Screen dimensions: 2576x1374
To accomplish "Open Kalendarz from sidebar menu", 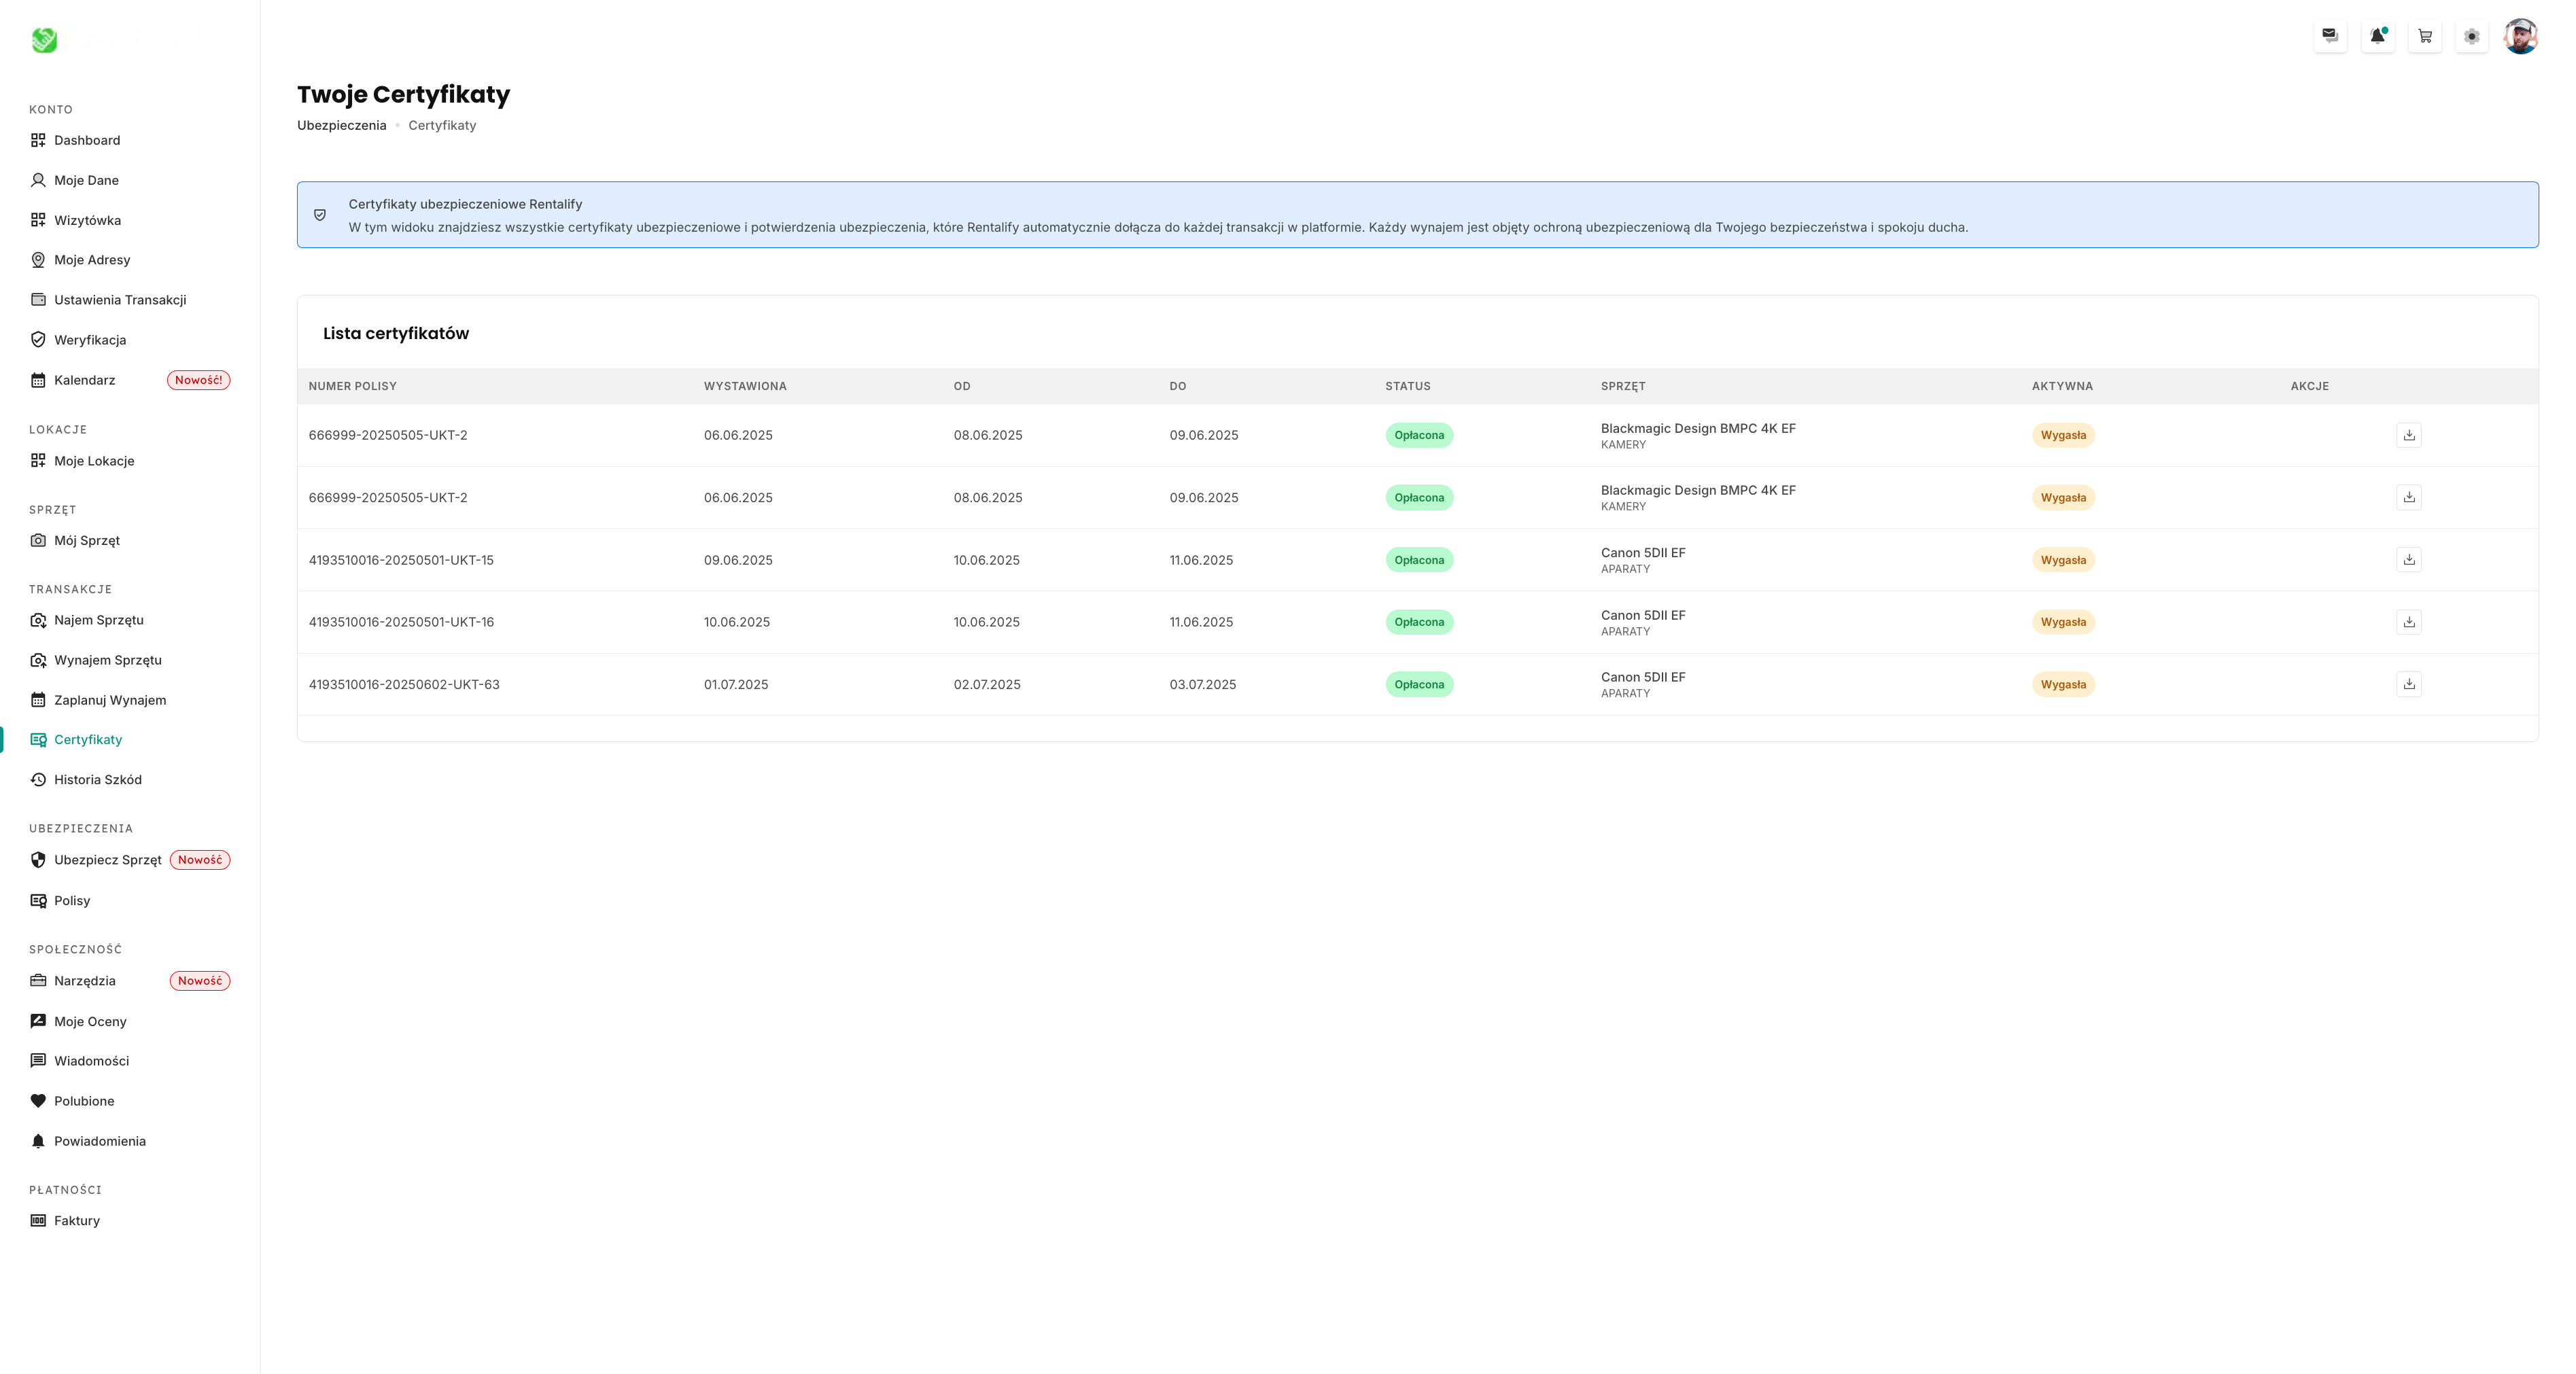I will click(85, 380).
